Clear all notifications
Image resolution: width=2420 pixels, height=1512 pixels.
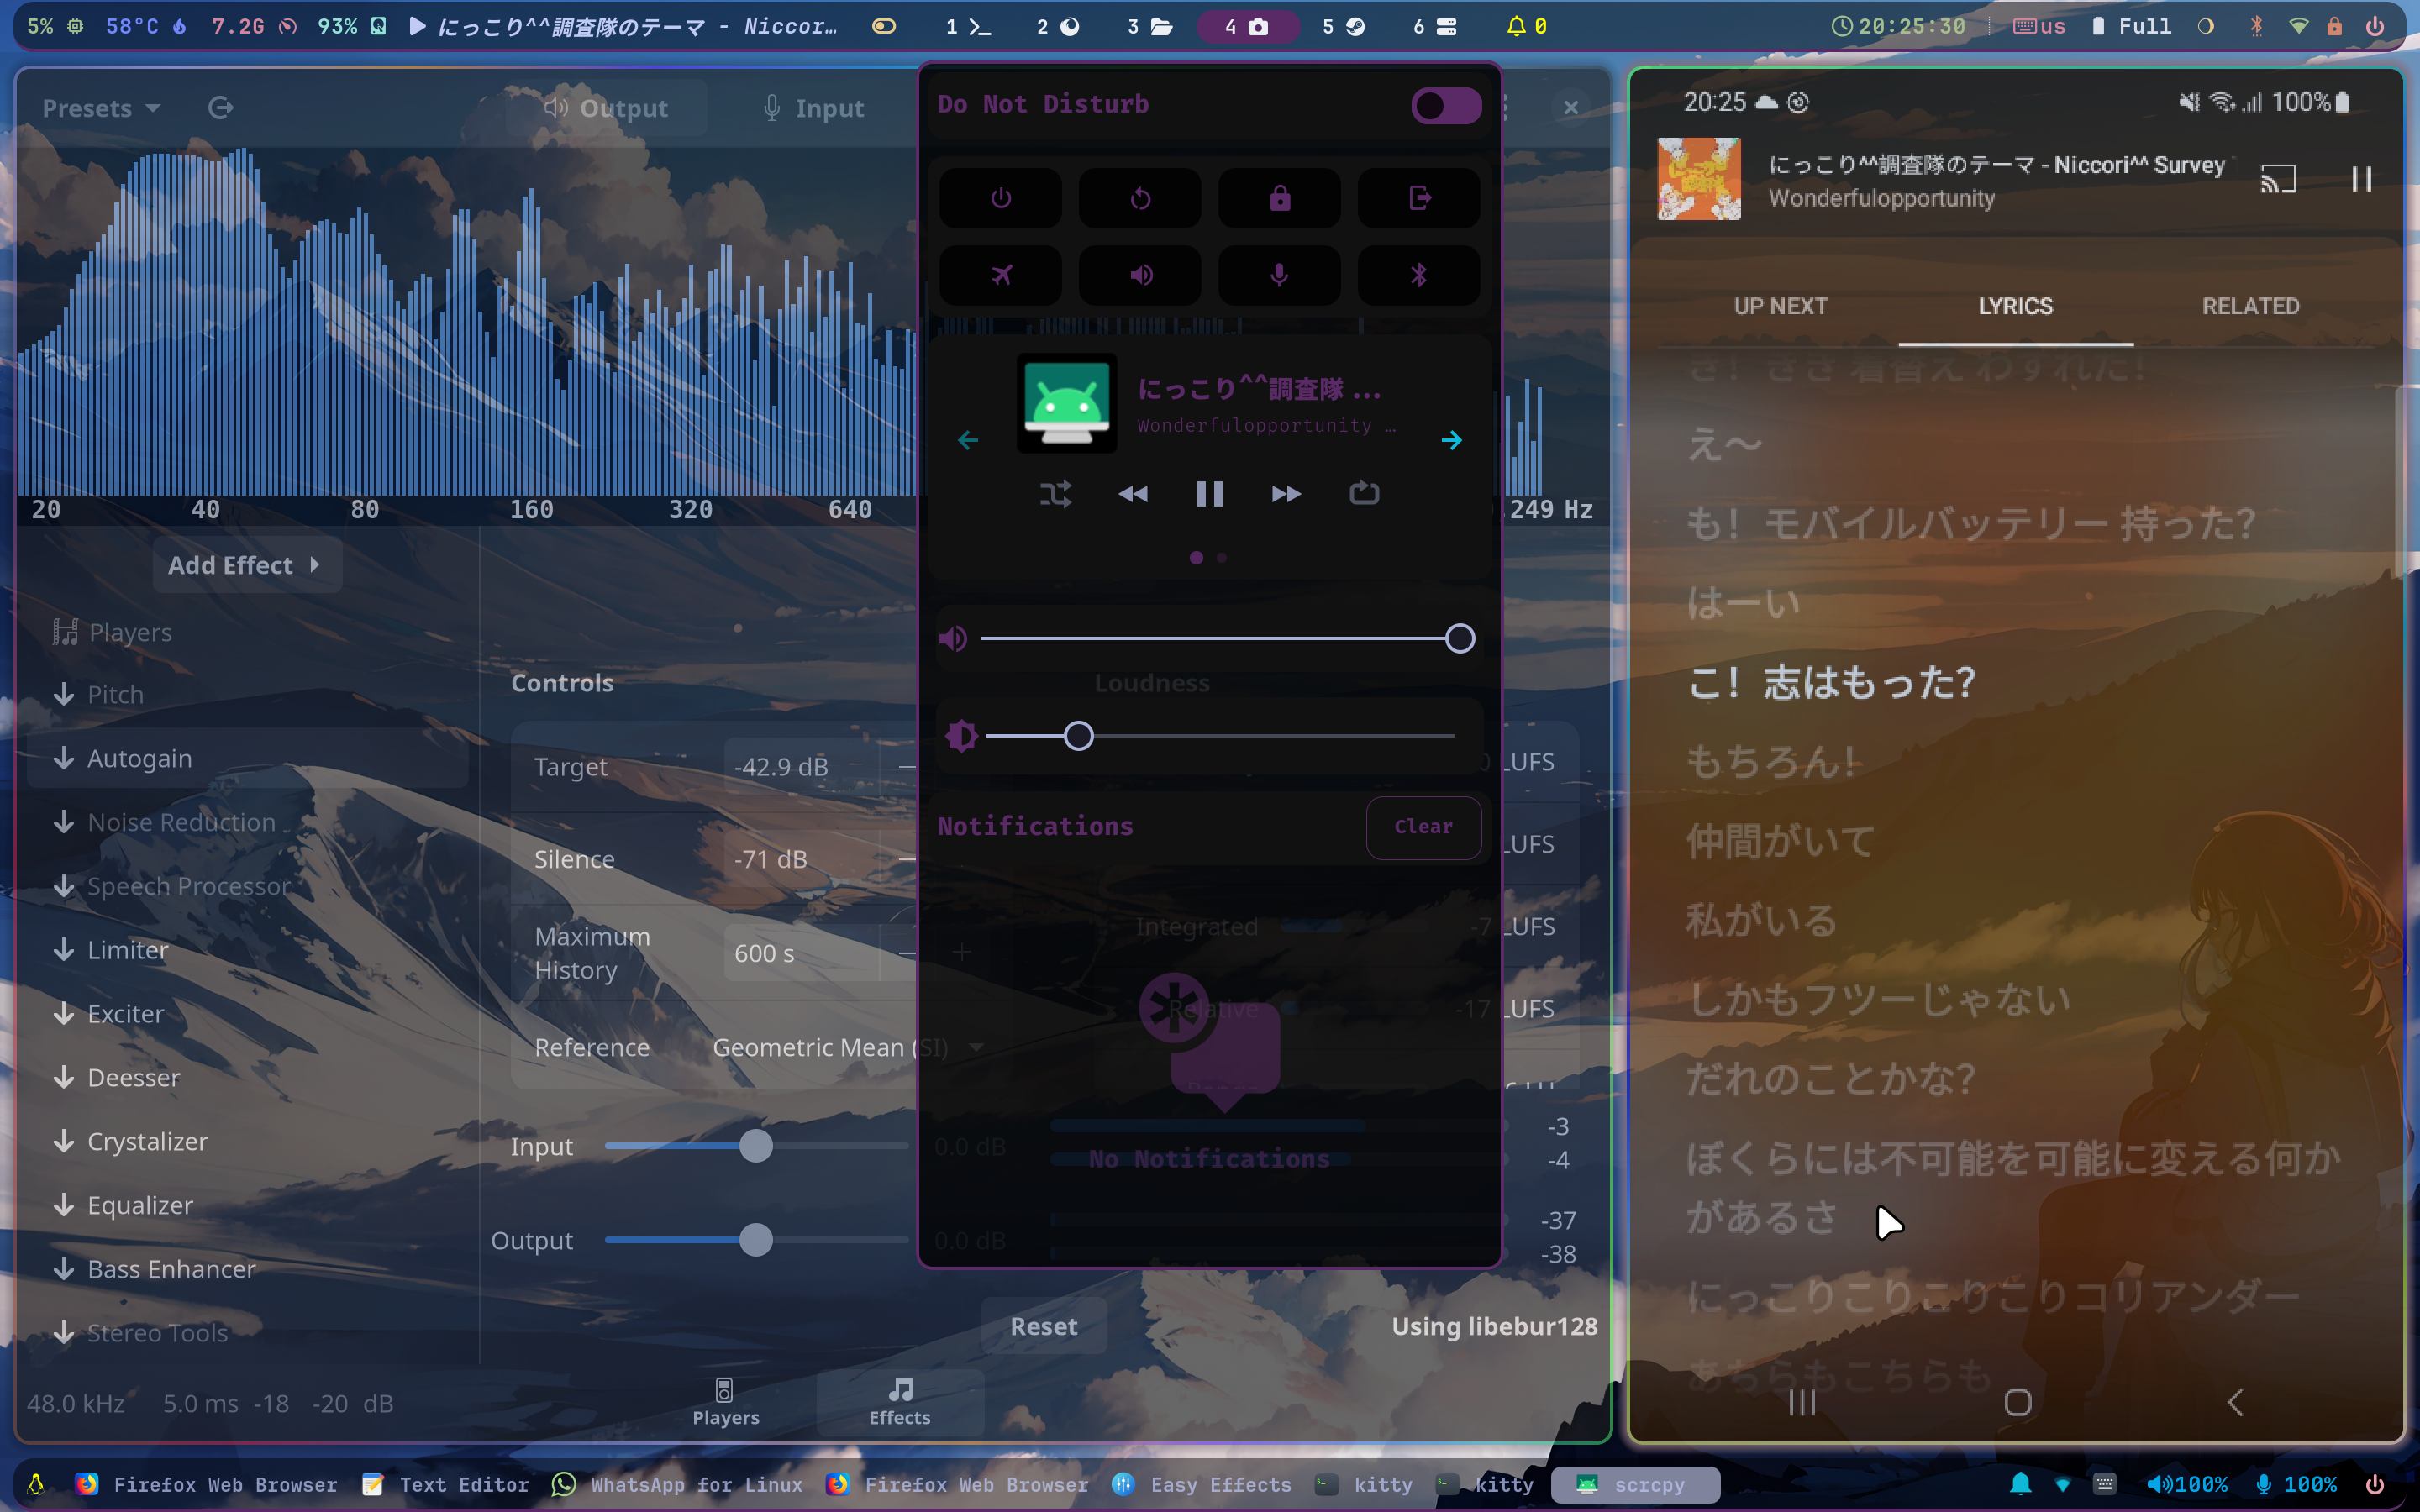(x=1423, y=827)
